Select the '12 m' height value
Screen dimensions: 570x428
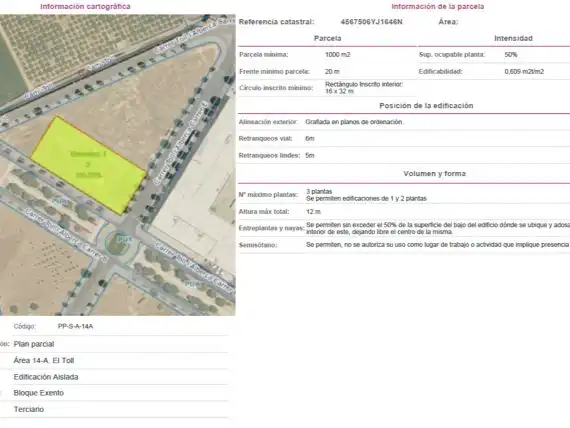[x=313, y=212]
